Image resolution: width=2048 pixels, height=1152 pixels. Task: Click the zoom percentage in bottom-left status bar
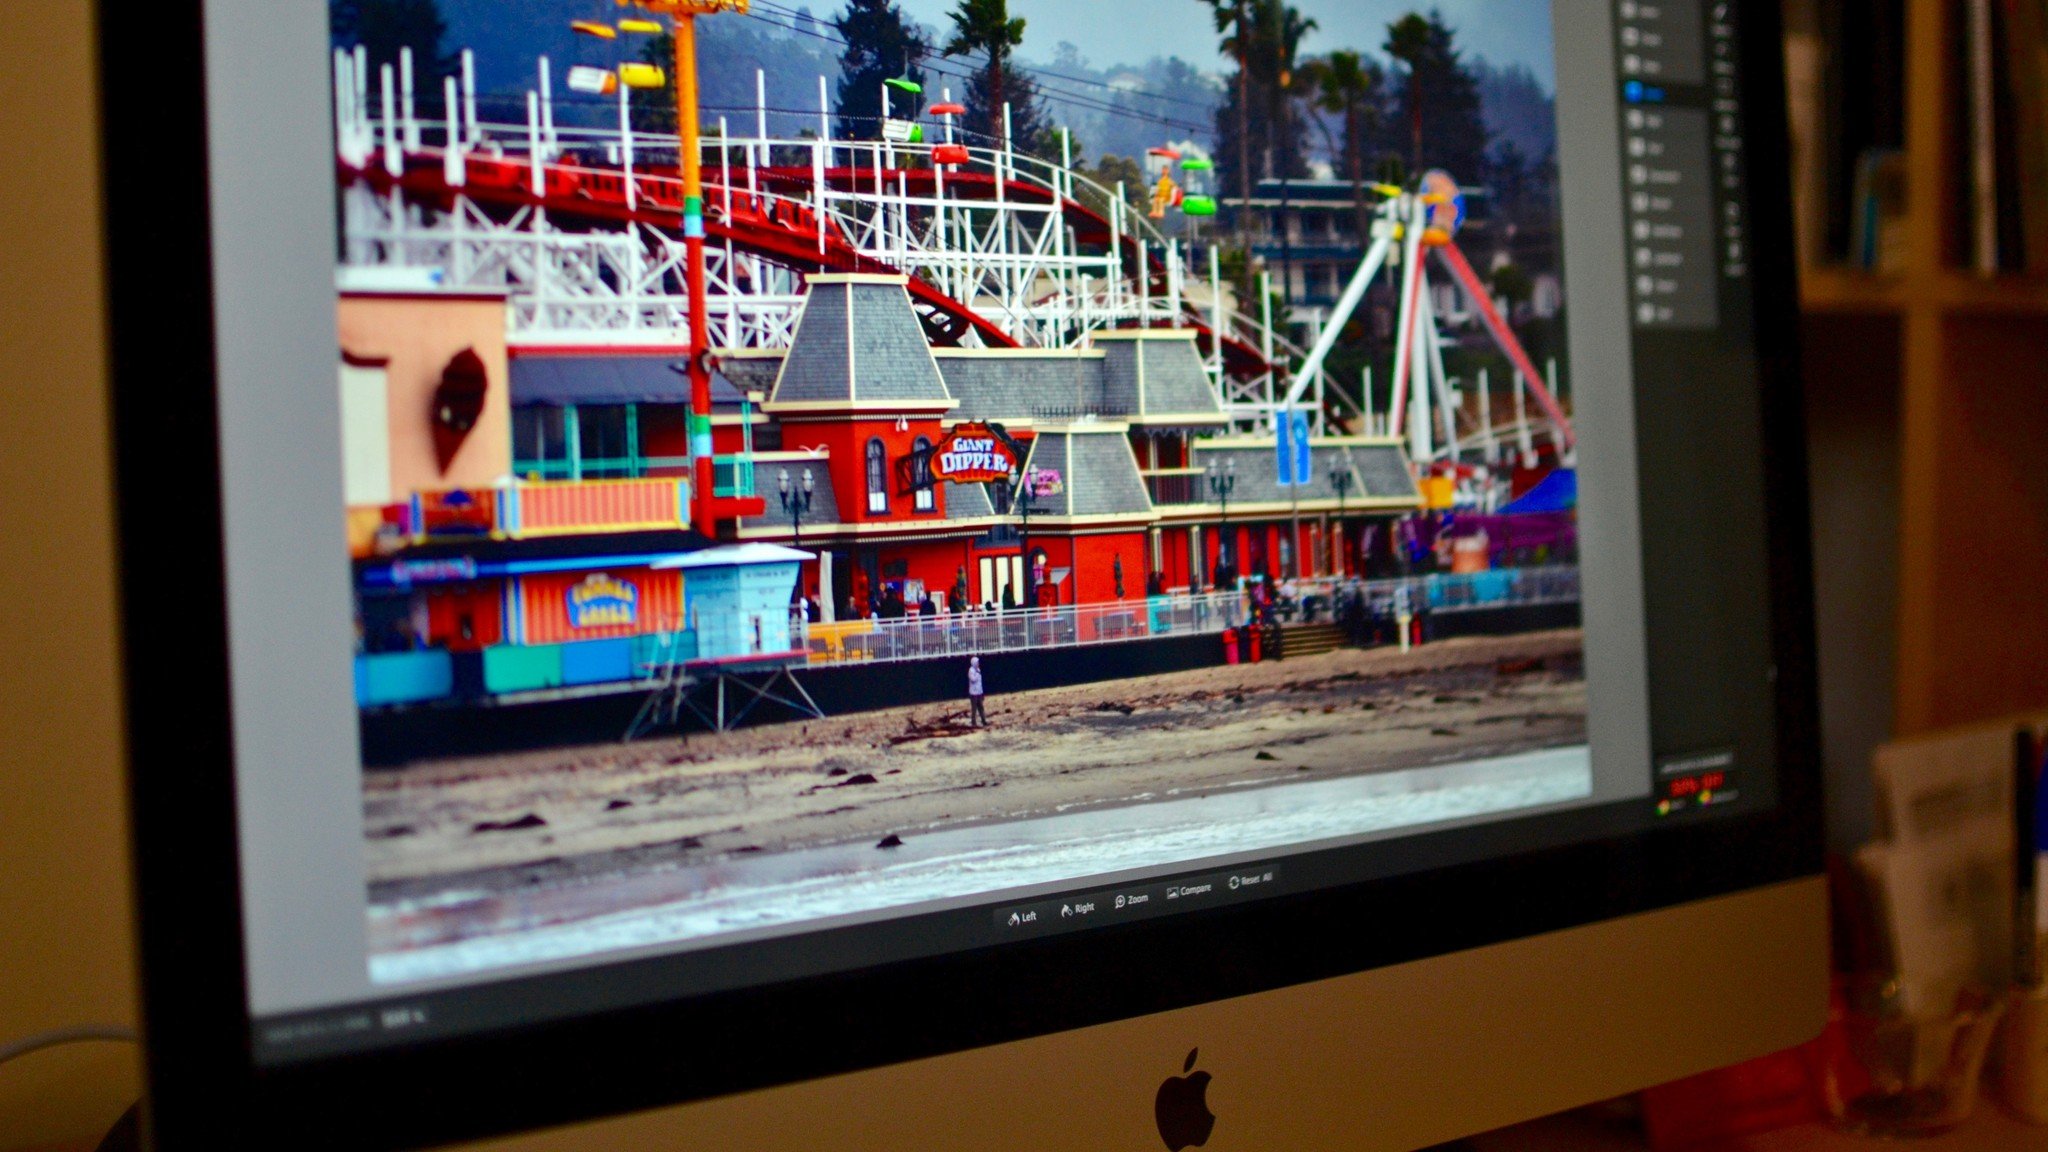click(x=401, y=1017)
